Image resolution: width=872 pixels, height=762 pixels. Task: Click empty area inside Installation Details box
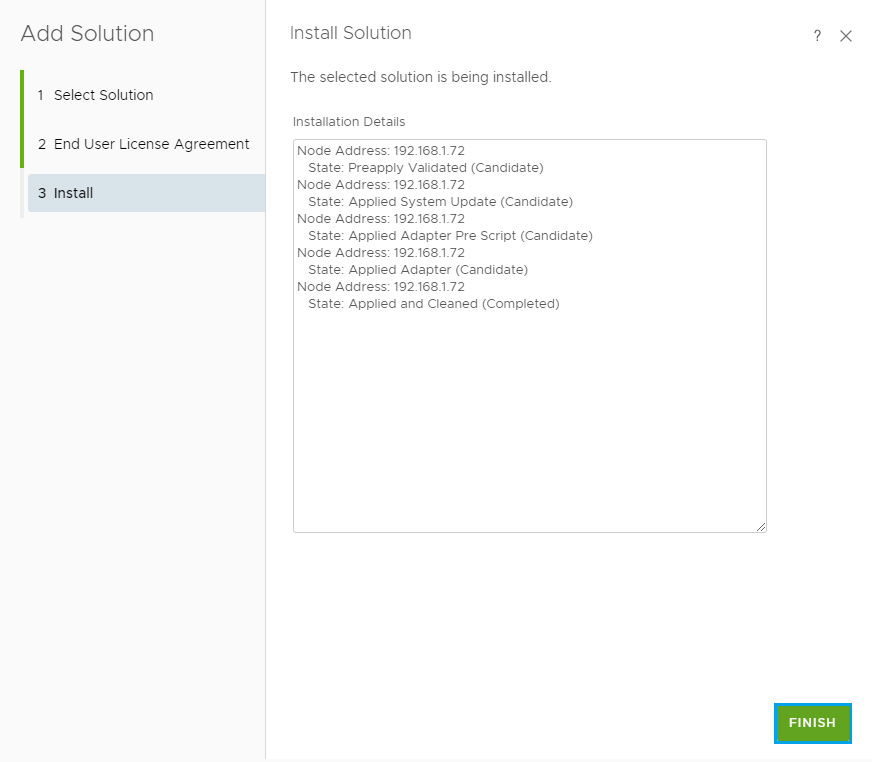coord(529,420)
